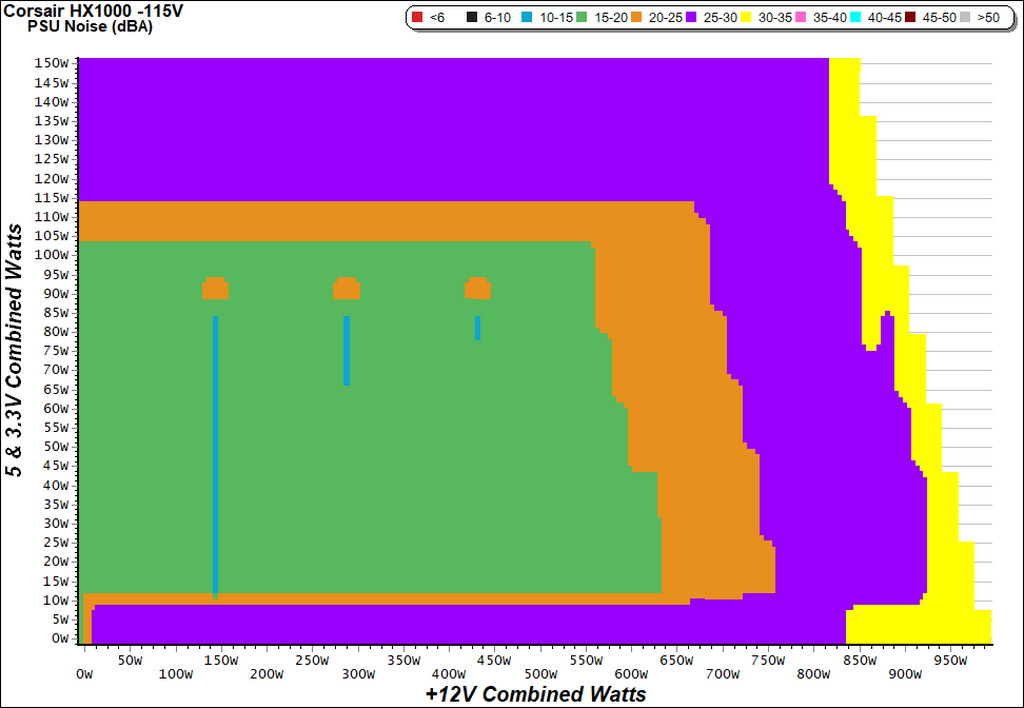Click the 150W label on horizontal axis
Image resolution: width=1024 pixels, height=708 pixels.
(221, 660)
